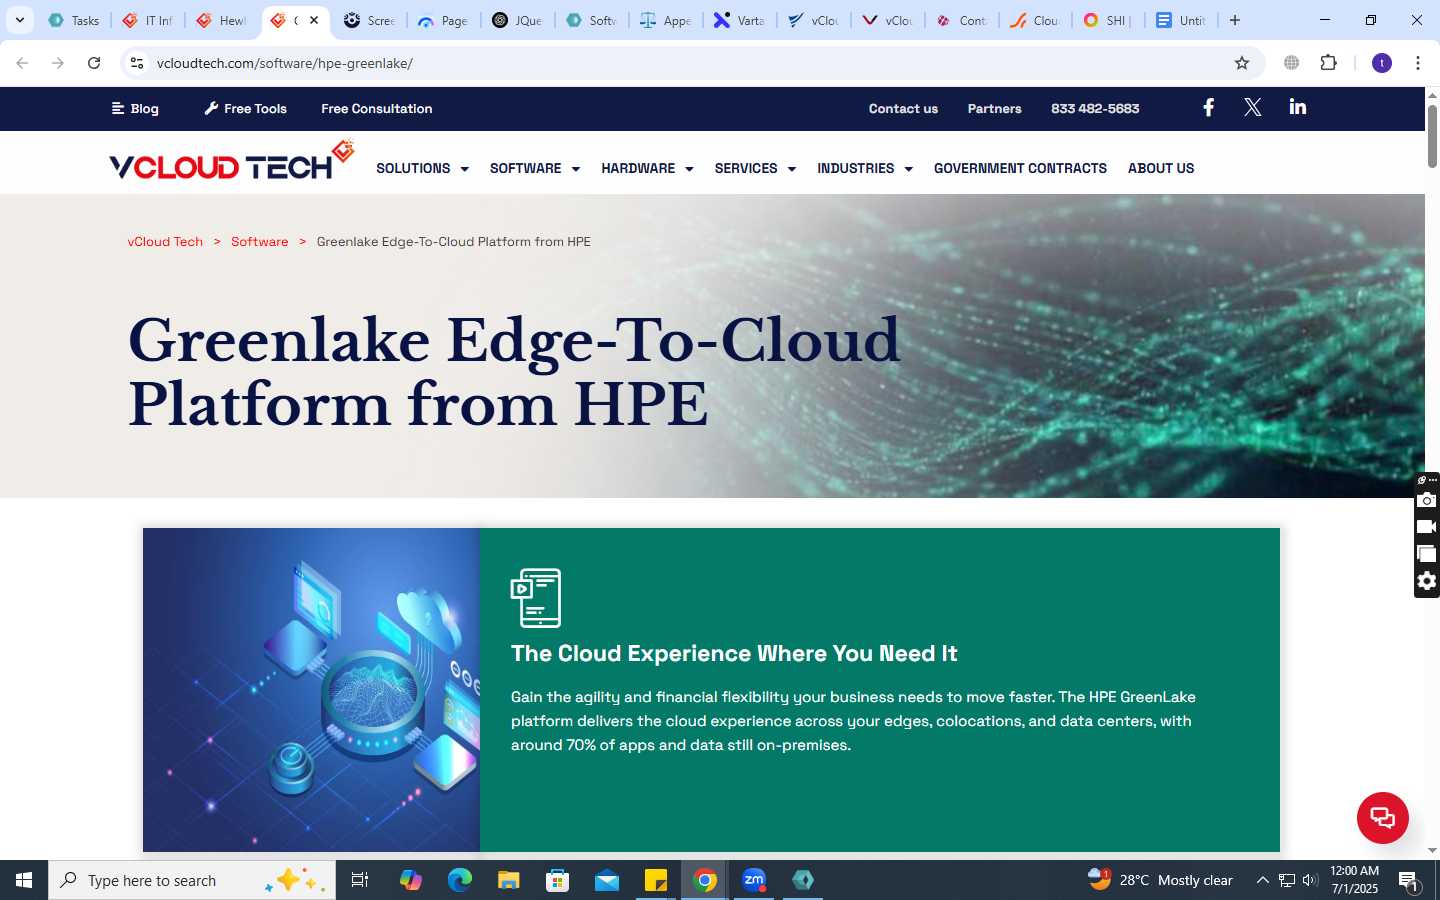Open the tab search dropdown arrow
The image size is (1440, 900).
[x=19, y=20]
